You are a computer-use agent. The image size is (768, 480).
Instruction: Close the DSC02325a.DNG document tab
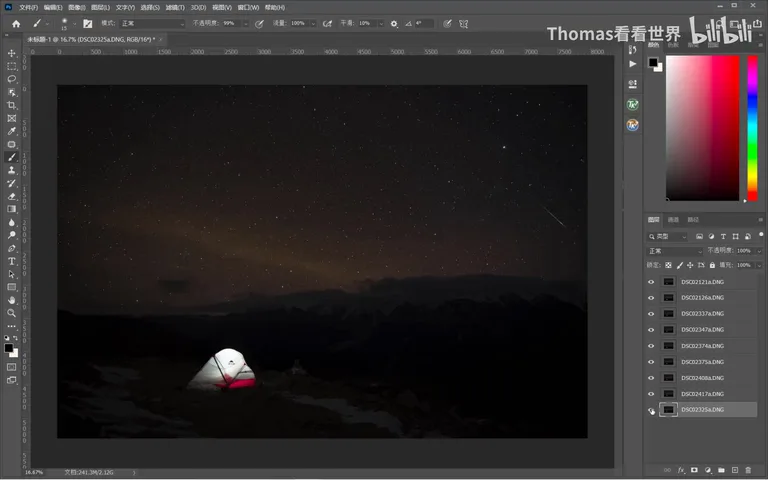click(x=161, y=40)
